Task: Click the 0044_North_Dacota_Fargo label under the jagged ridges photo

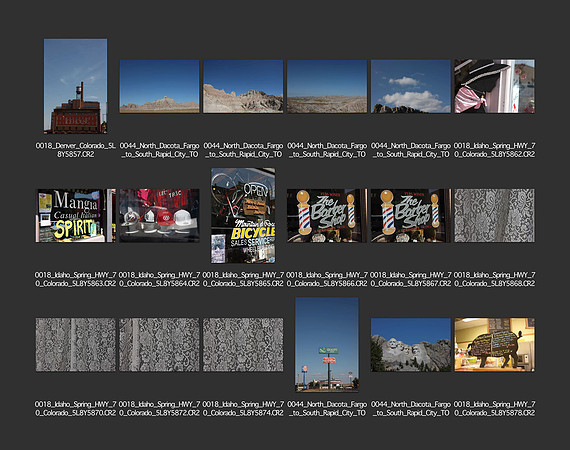Action: [243, 150]
